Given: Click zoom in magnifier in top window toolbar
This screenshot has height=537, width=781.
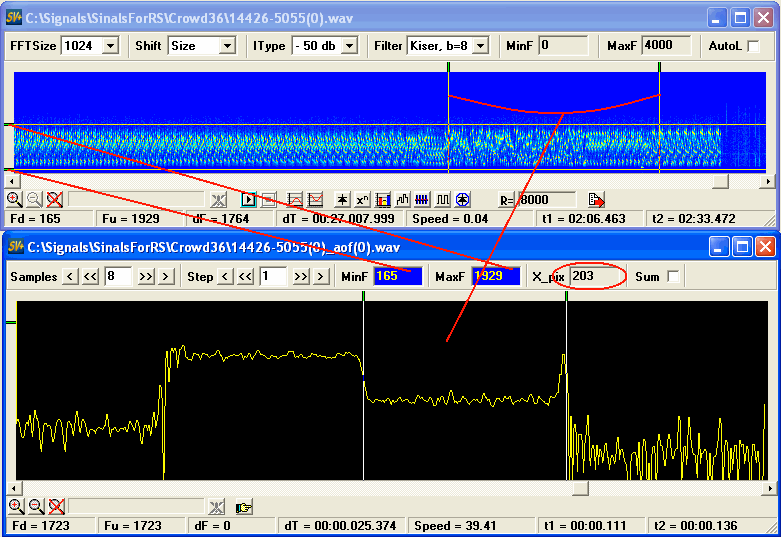Looking at the screenshot, I should (14, 199).
